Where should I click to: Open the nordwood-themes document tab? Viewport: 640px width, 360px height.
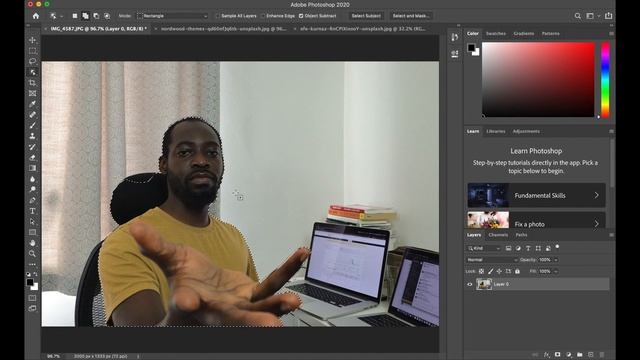pos(223,29)
